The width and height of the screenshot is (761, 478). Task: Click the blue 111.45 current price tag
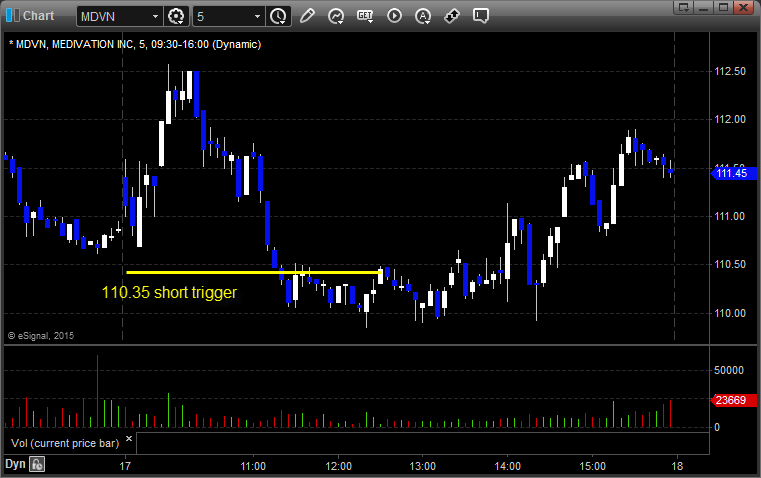point(733,173)
